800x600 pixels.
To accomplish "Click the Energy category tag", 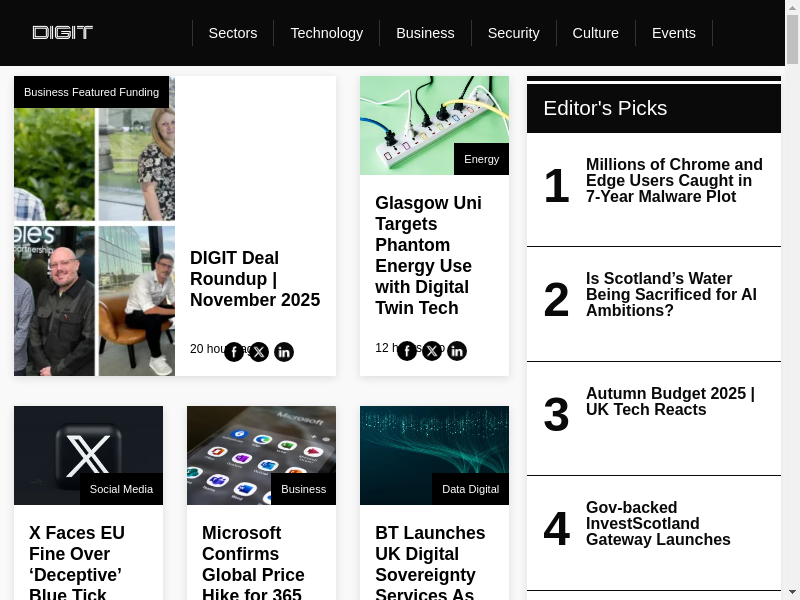I will pos(481,159).
